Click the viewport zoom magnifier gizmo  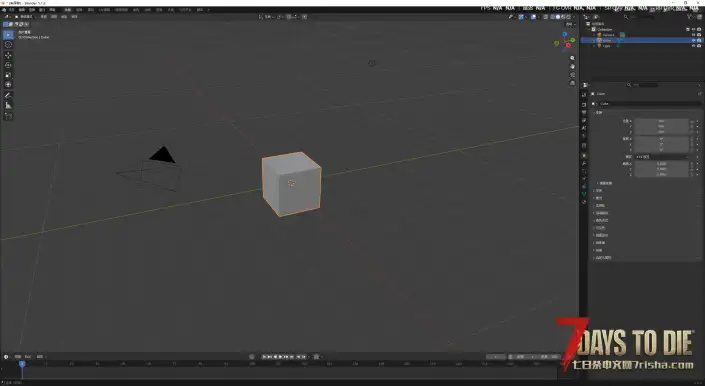[572, 58]
